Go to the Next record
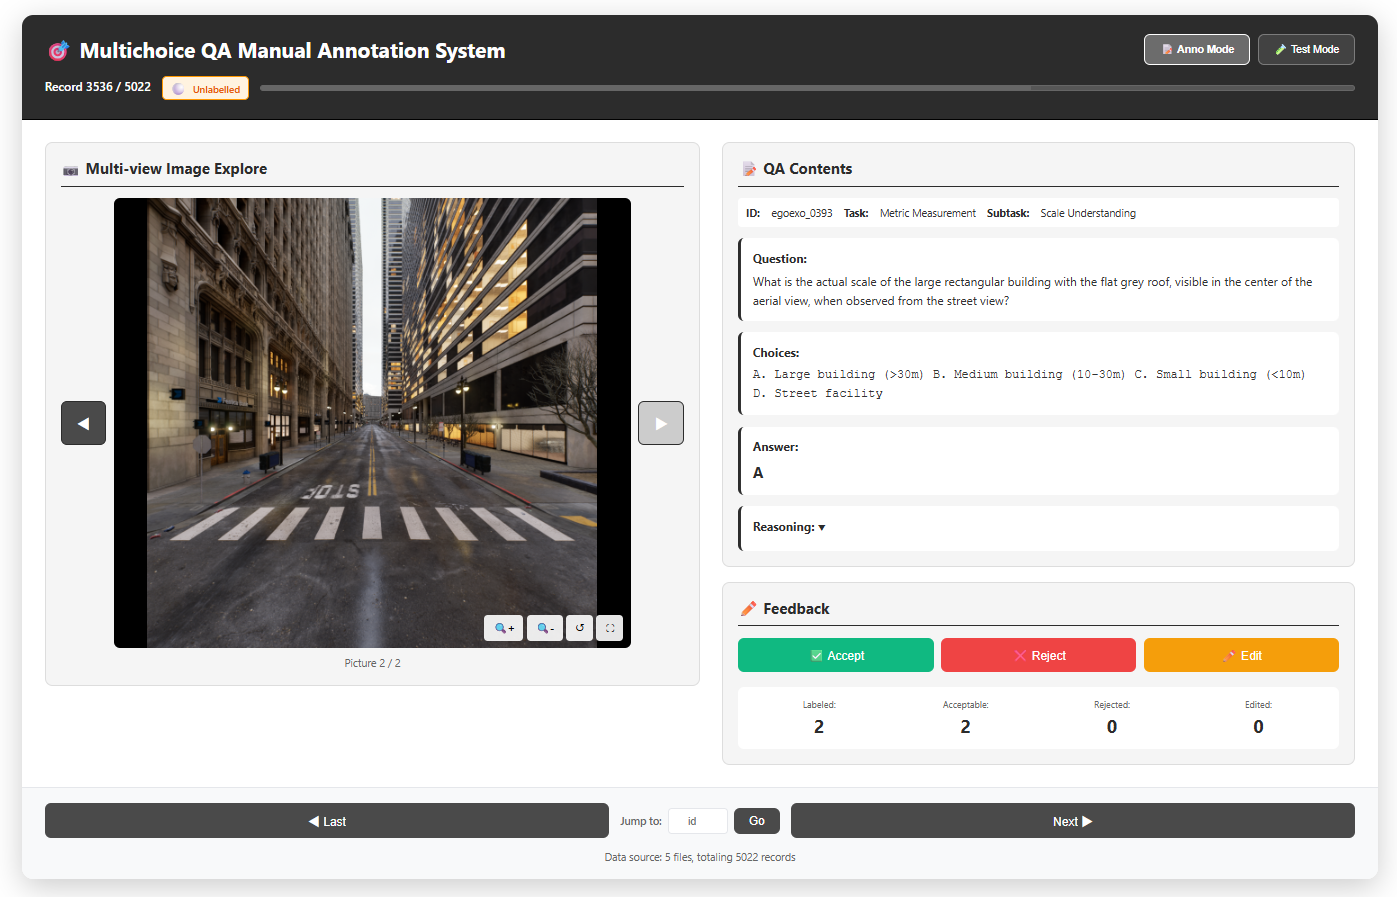The width and height of the screenshot is (1397, 897). point(1072,821)
